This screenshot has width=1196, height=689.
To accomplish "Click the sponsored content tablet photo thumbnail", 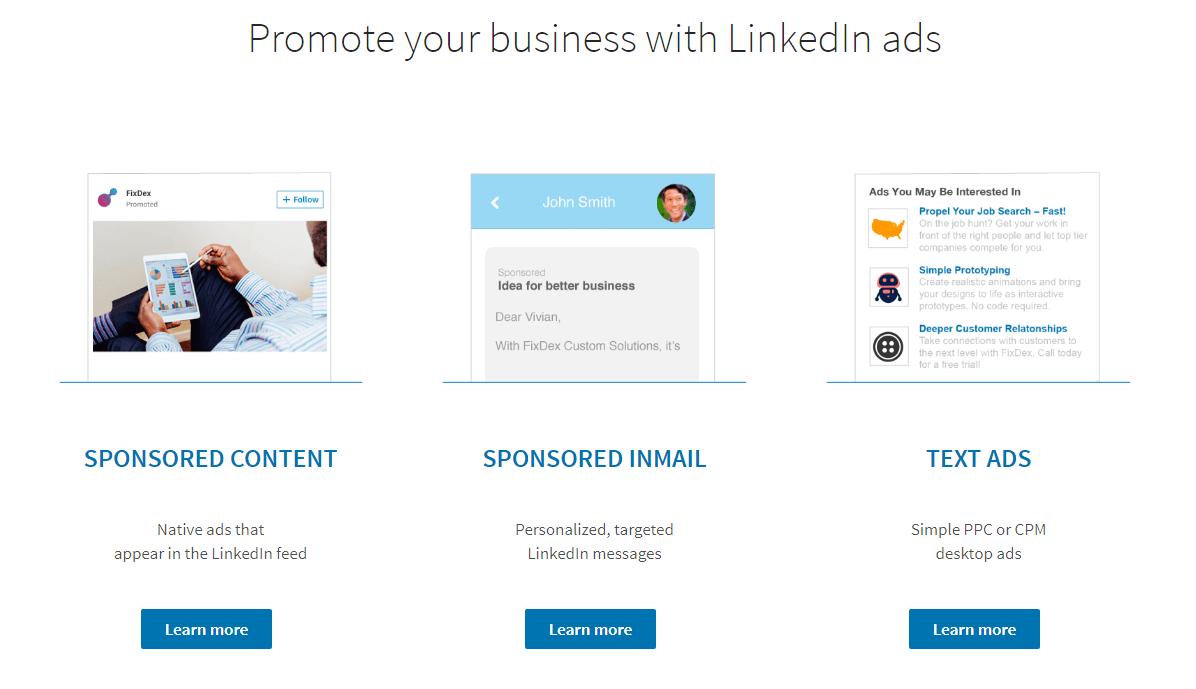I will (x=209, y=287).
